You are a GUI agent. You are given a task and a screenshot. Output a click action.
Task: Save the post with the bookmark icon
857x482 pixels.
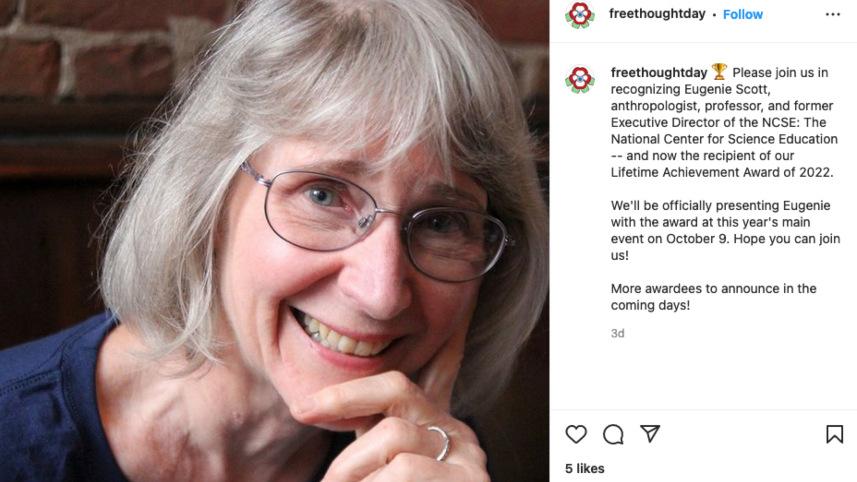pos(834,434)
